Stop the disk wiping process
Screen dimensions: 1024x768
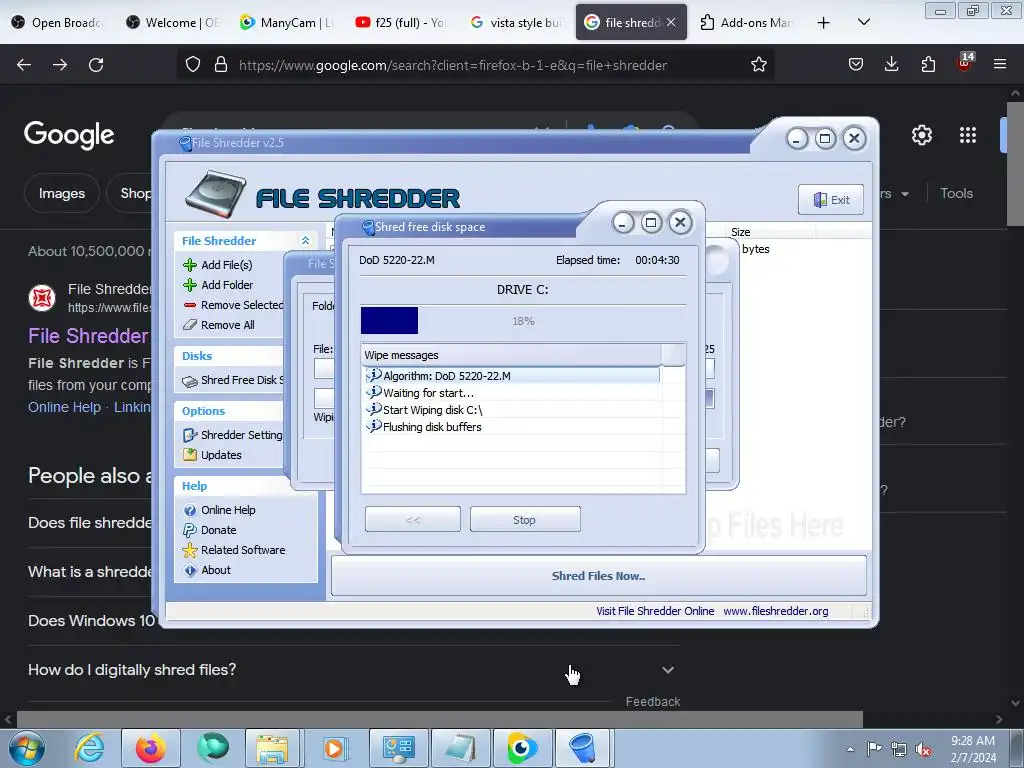point(524,520)
